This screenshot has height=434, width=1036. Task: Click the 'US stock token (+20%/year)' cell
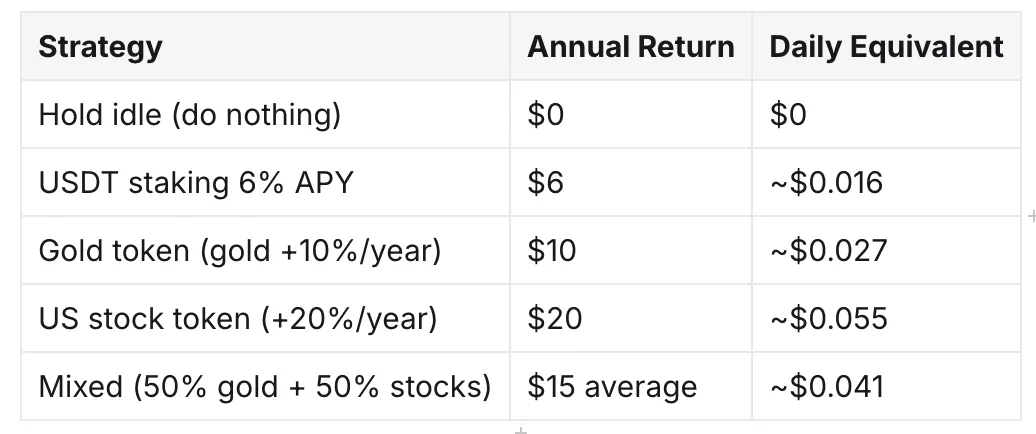(265, 318)
